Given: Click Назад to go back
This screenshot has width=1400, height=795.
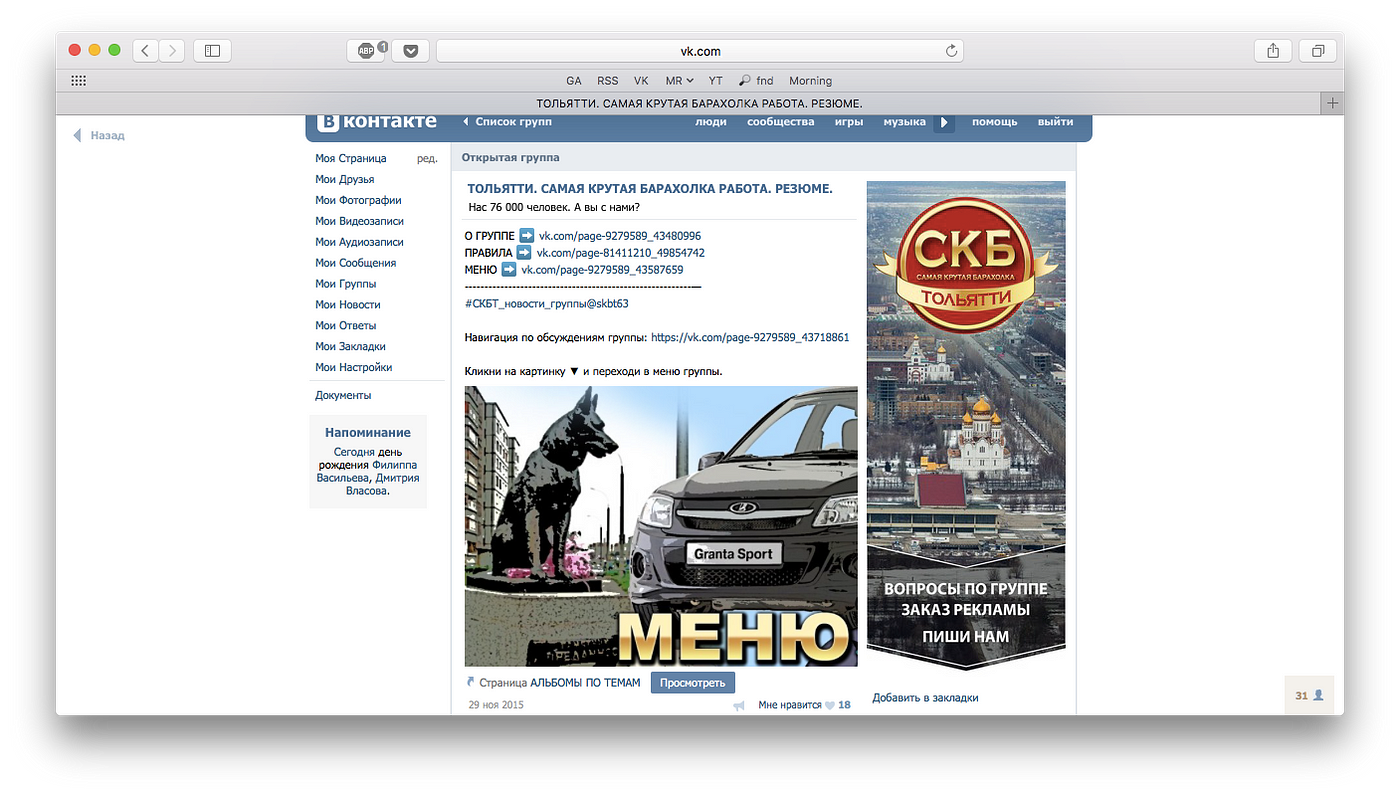Looking at the screenshot, I should (99, 135).
